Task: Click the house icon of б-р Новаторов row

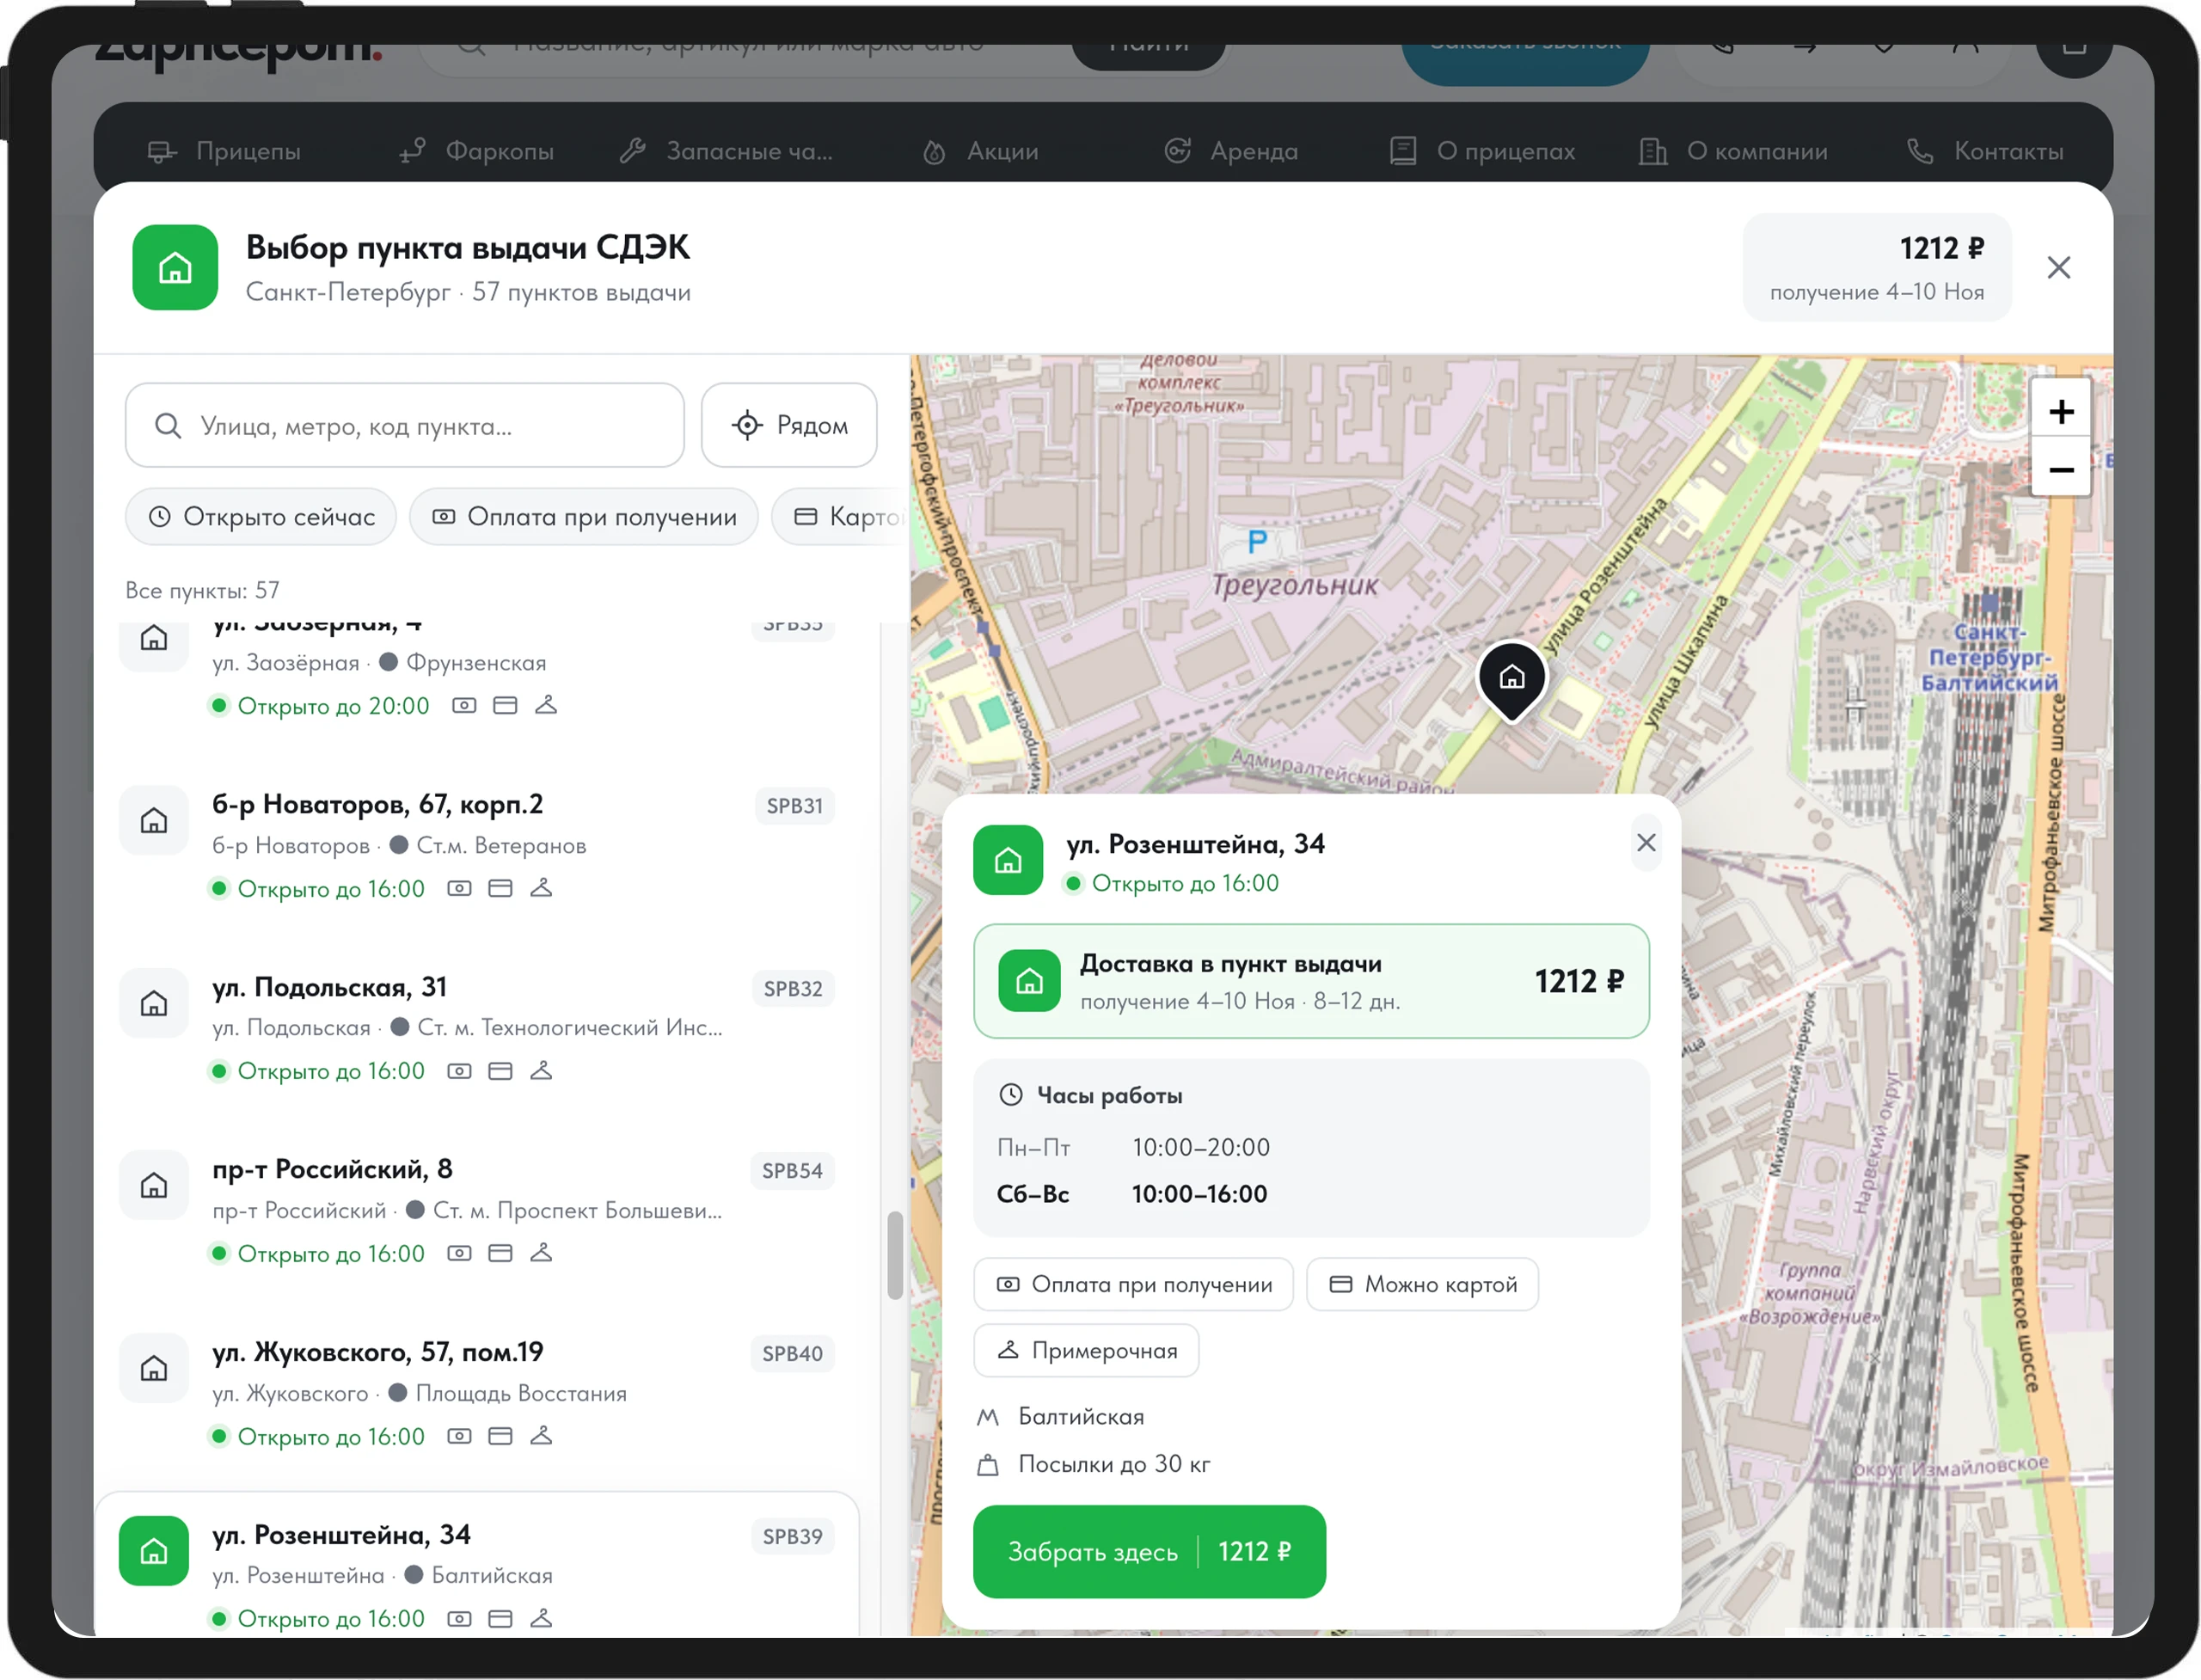Action: (x=154, y=820)
